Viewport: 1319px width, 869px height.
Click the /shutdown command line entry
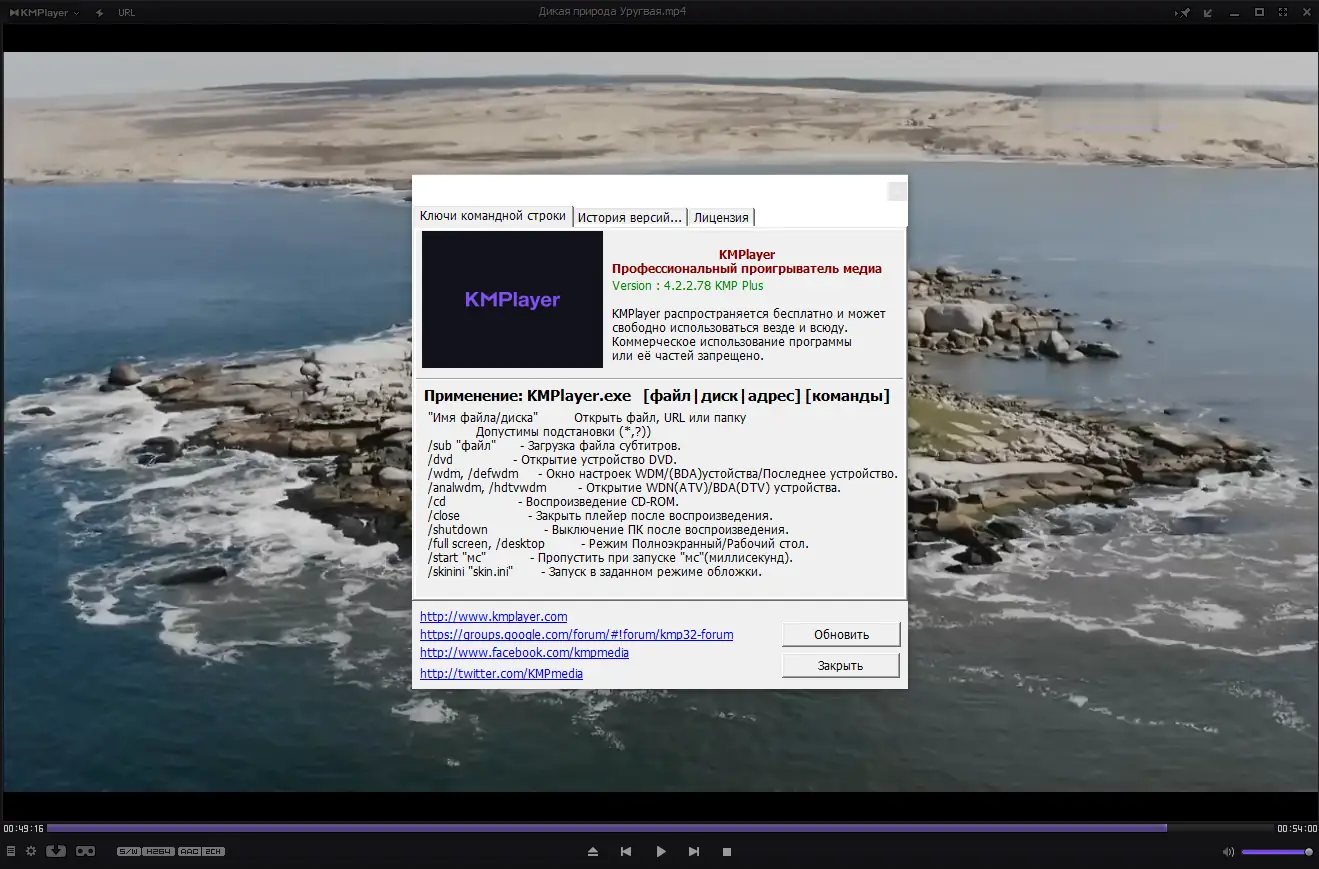608,530
